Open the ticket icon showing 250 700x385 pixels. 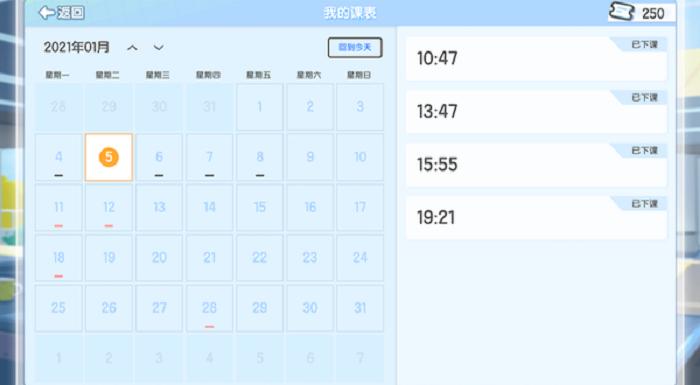pos(622,12)
